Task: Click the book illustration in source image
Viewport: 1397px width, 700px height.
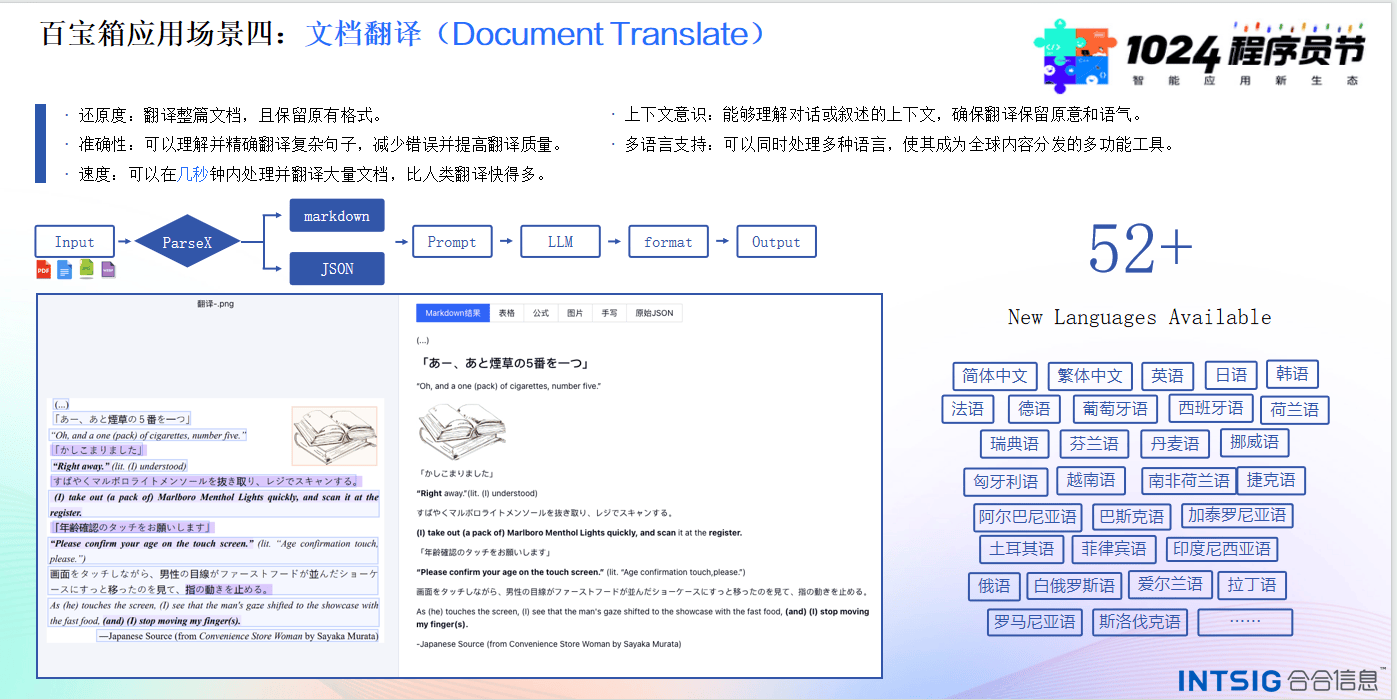Action: 335,434
